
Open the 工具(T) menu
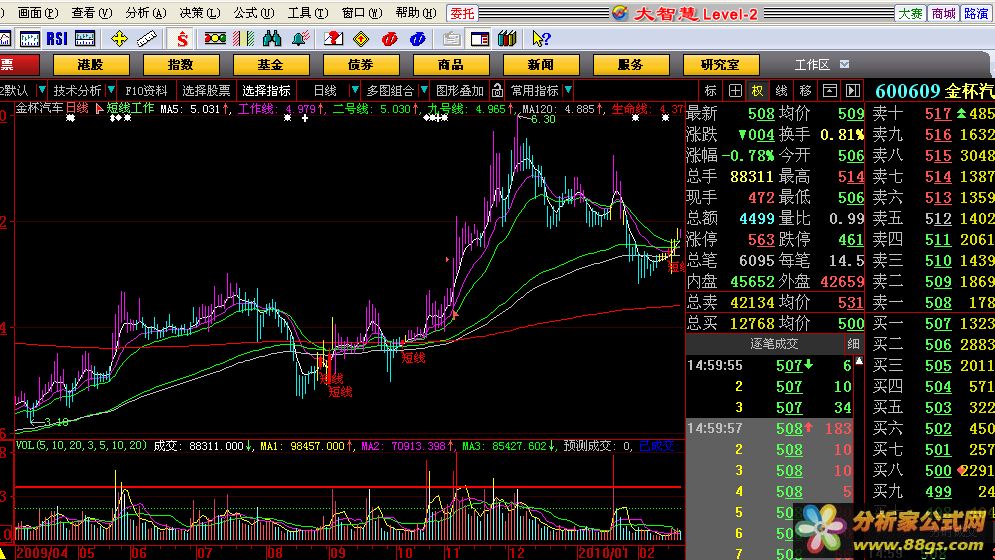coord(308,13)
